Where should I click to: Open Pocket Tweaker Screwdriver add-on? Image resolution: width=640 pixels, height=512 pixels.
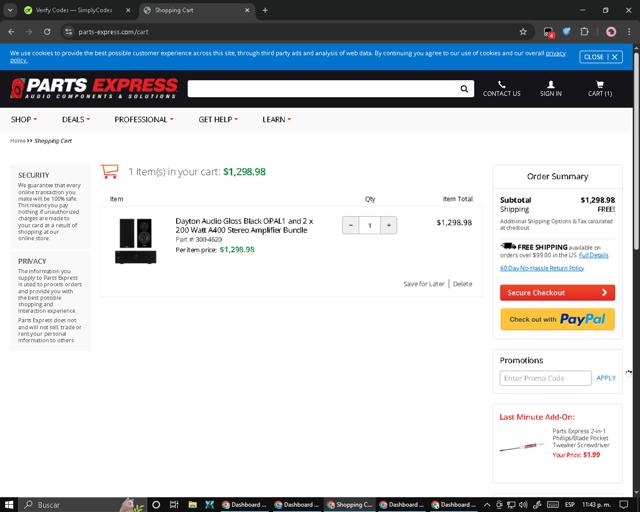point(581,438)
